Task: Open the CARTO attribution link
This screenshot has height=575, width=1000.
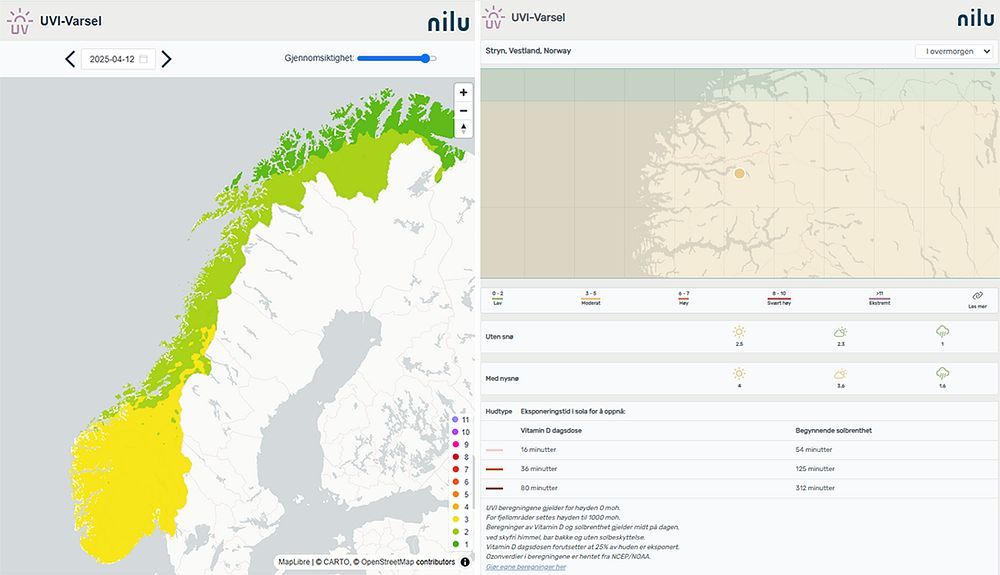Action: click(x=332, y=562)
